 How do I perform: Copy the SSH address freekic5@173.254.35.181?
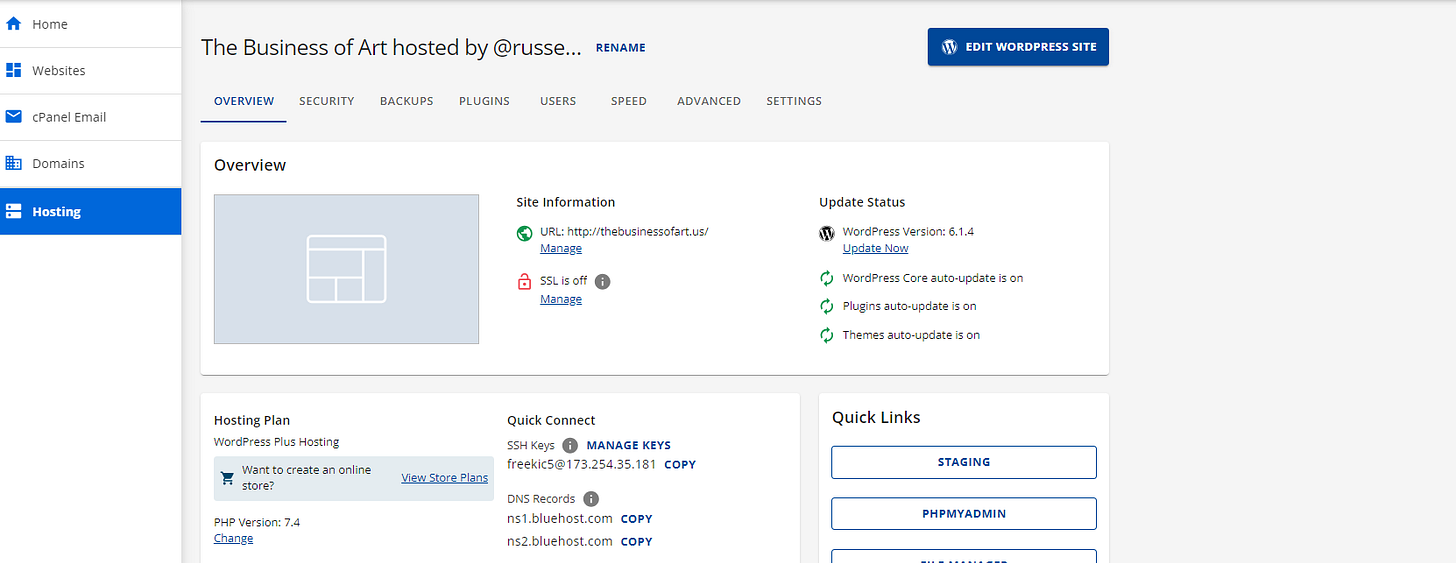pyautogui.click(x=680, y=465)
